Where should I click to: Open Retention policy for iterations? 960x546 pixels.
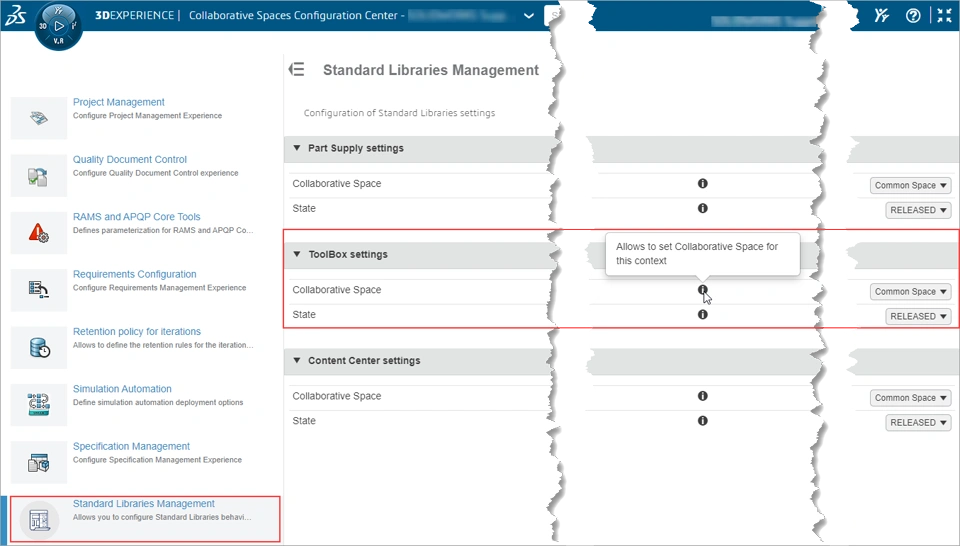coord(137,331)
